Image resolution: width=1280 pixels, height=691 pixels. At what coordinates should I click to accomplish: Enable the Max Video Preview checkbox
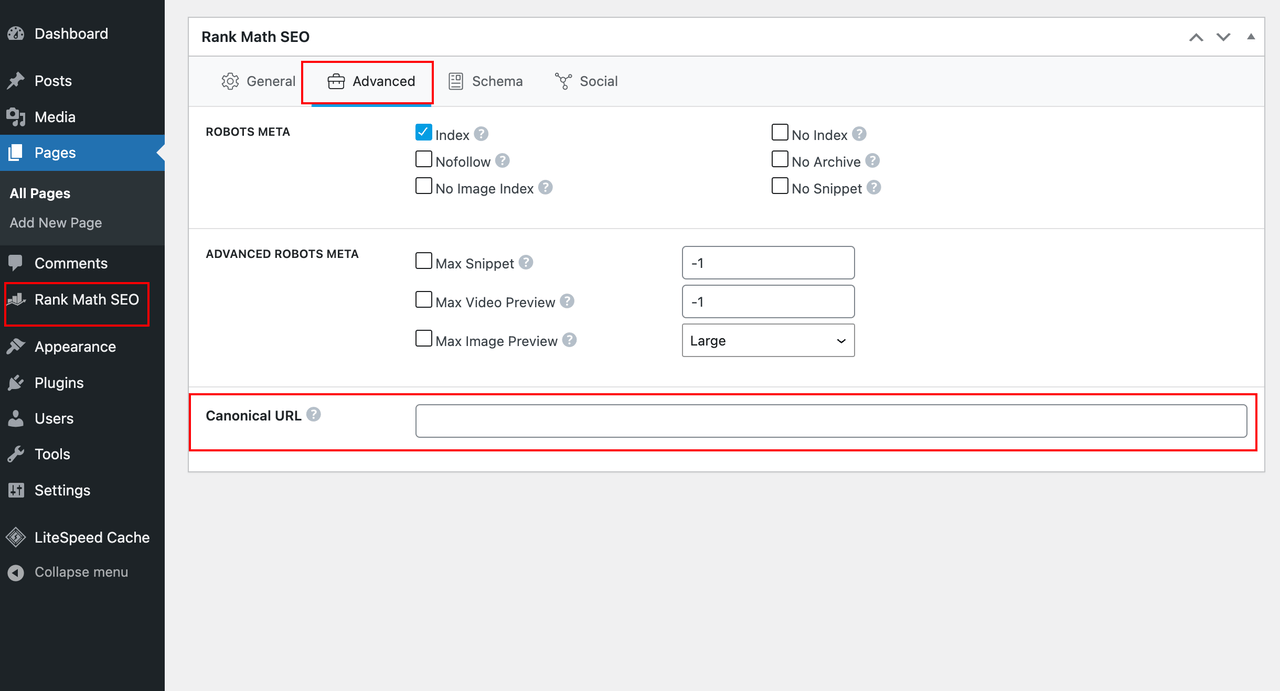[x=424, y=300]
